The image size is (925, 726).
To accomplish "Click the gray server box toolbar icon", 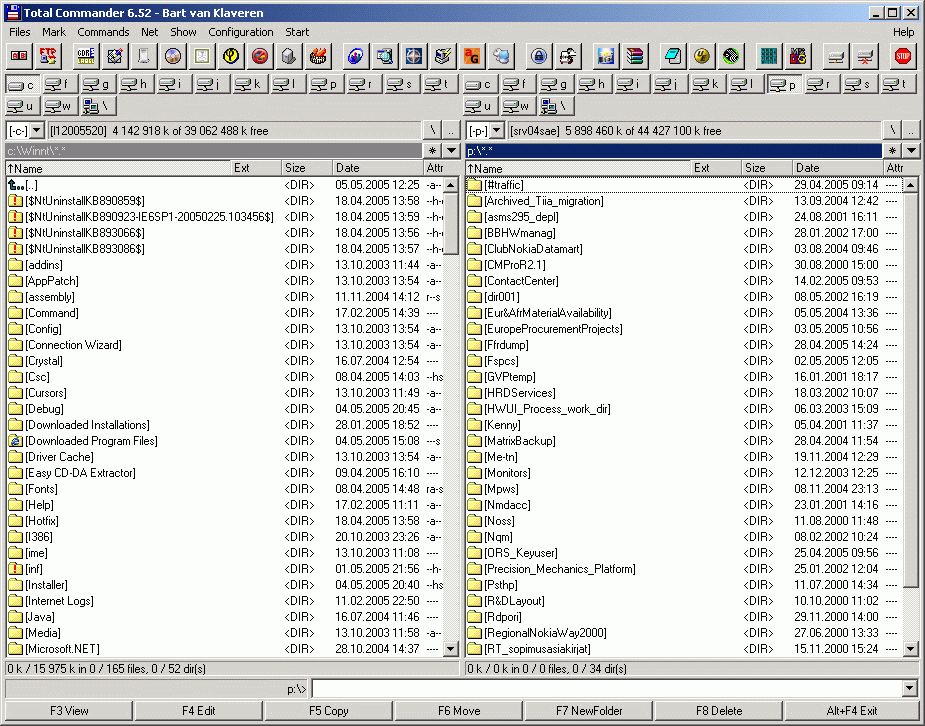I will click(x=288, y=56).
